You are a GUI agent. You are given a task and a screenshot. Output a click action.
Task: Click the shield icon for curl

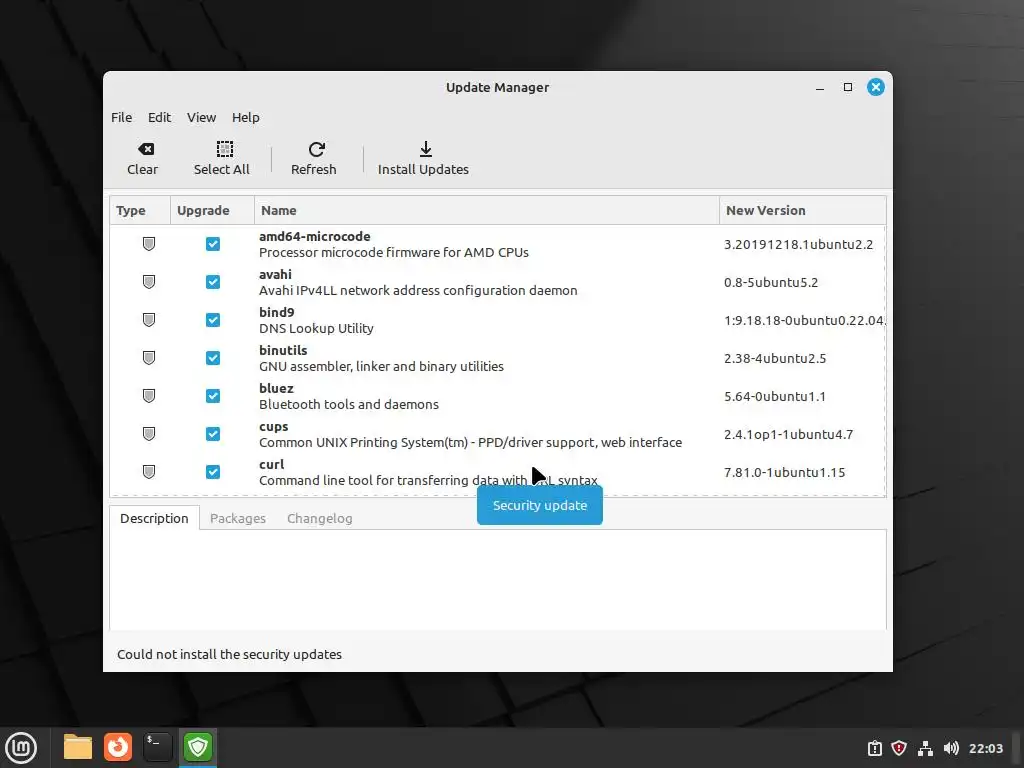[149, 472]
